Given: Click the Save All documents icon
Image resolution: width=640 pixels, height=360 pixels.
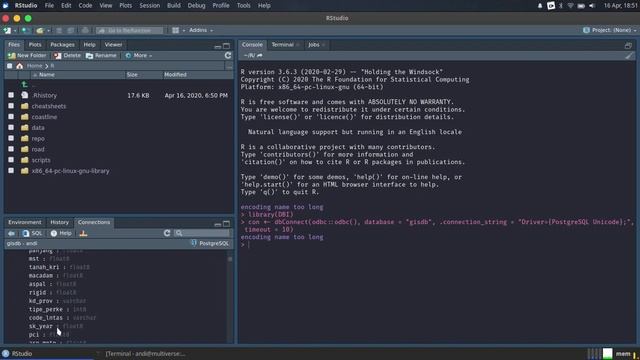Looking at the screenshot, I should pos(71,30).
